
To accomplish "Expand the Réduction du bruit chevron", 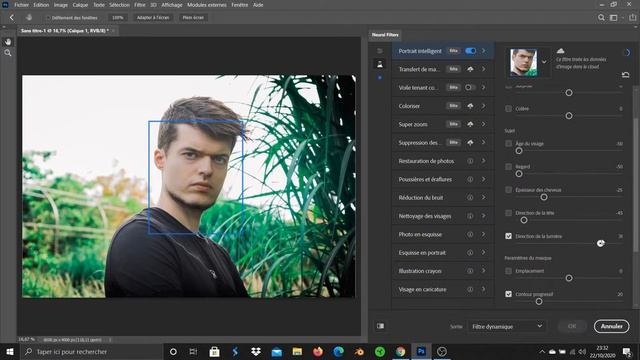I will pos(484,198).
